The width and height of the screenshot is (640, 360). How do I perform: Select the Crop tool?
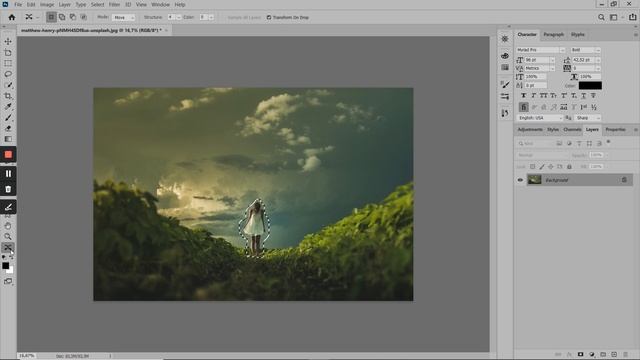point(8,96)
